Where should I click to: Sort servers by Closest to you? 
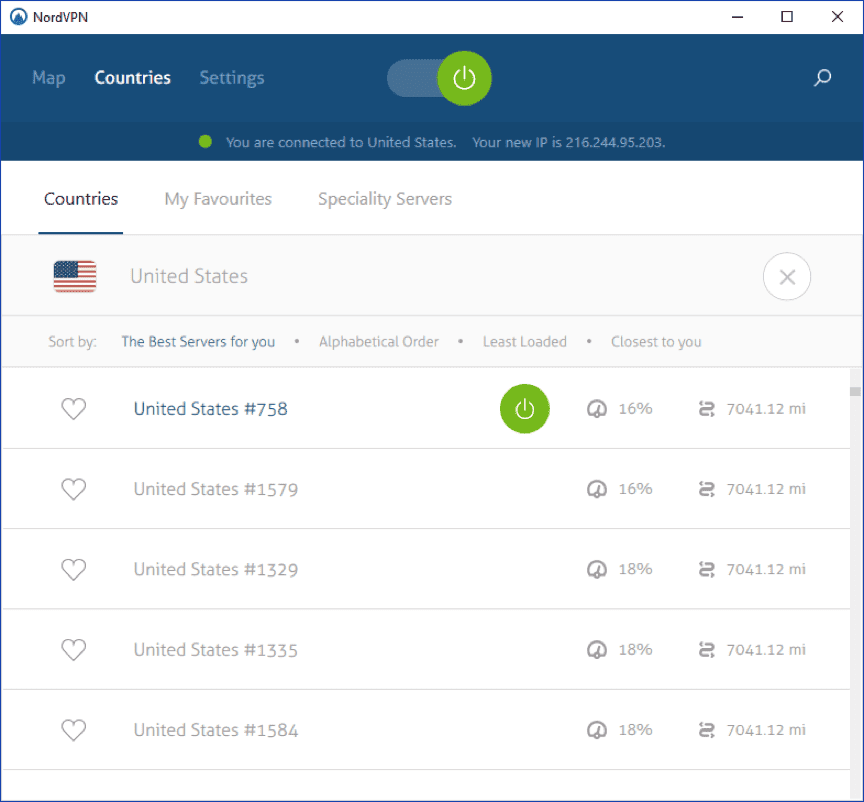(x=656, y=342)
